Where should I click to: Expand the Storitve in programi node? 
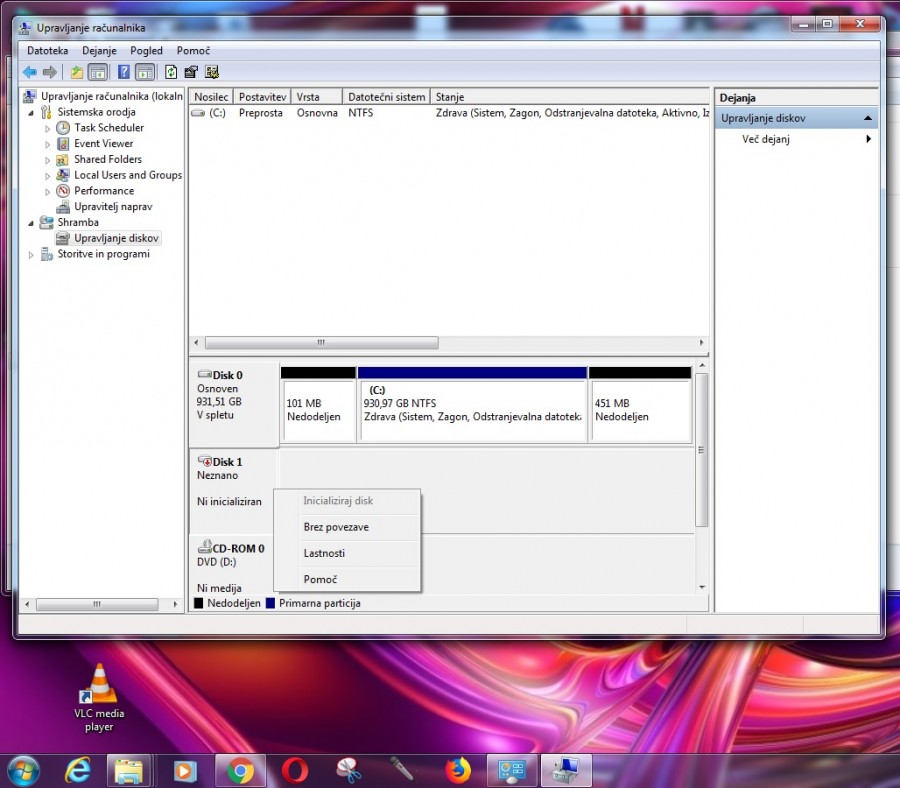click(31, 255)
